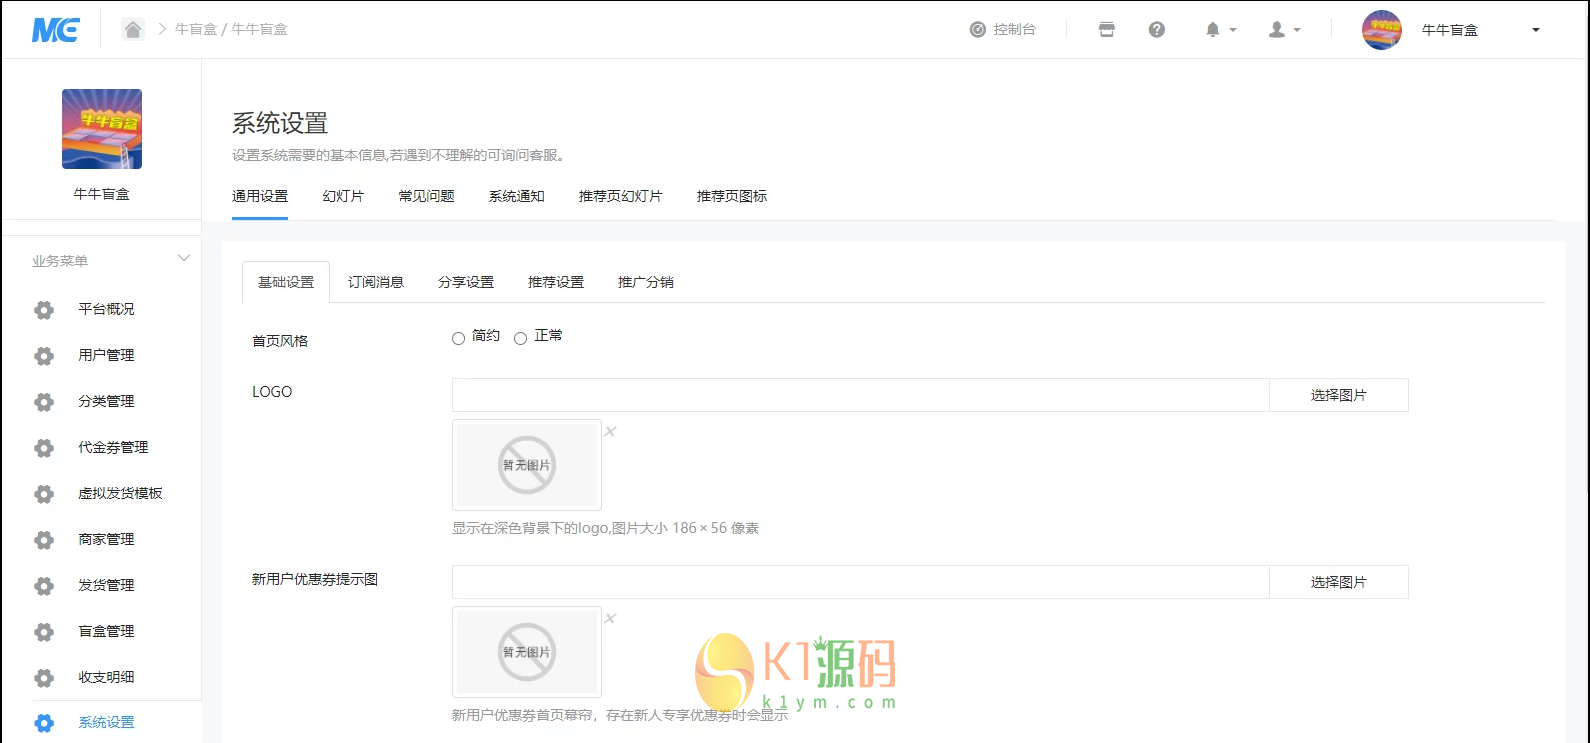The height and width of the screenshot is (743, 1590).
Task: Collapse the 业务菜单 section
Action: [184, 259]
